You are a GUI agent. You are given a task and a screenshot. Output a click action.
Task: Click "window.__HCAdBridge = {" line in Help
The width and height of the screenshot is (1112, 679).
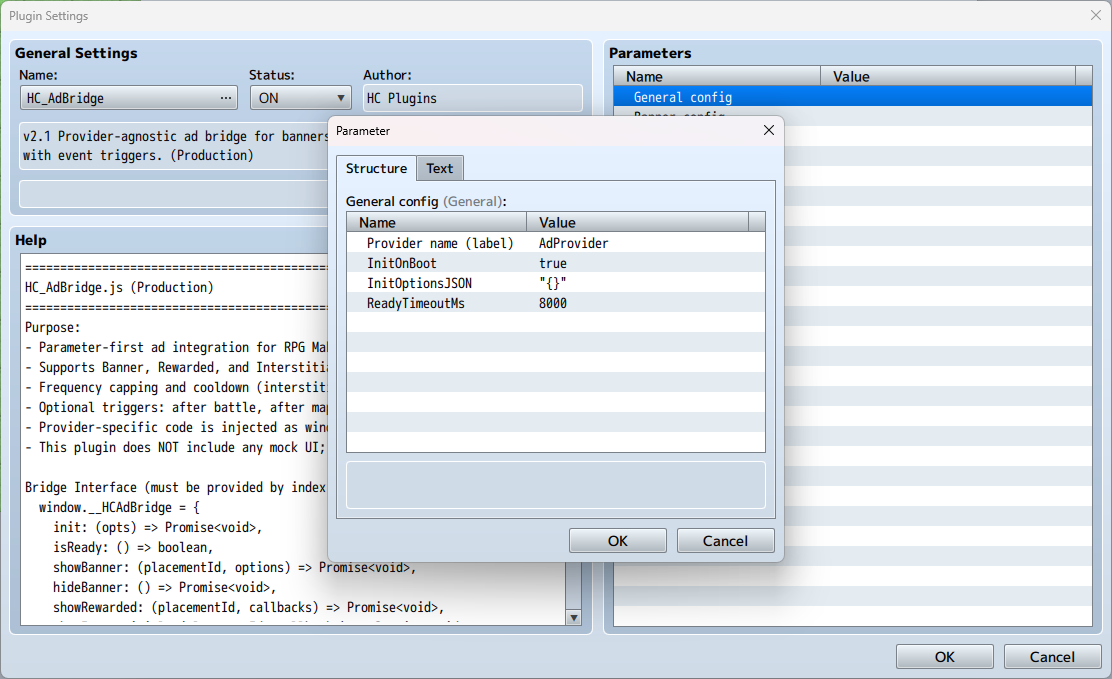tap(119, 507)
